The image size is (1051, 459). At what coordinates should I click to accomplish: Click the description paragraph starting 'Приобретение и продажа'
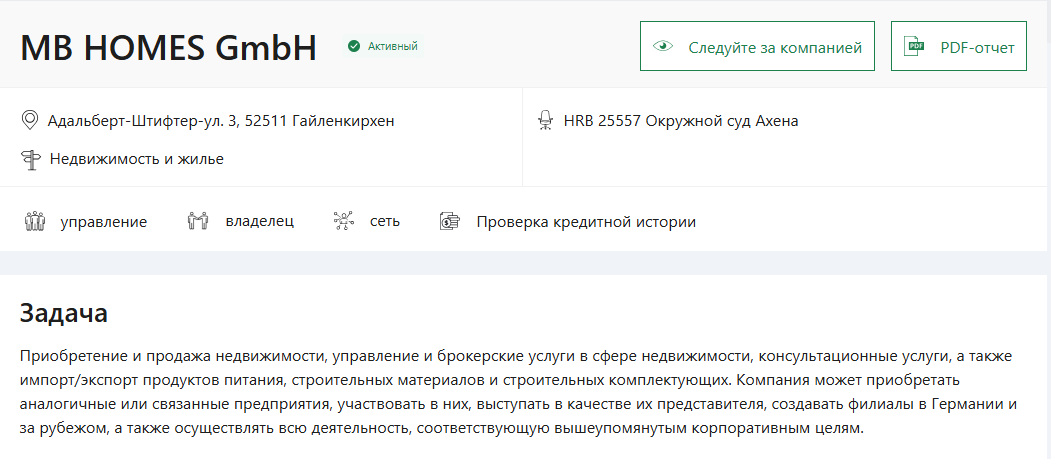[x=519, y=392]
